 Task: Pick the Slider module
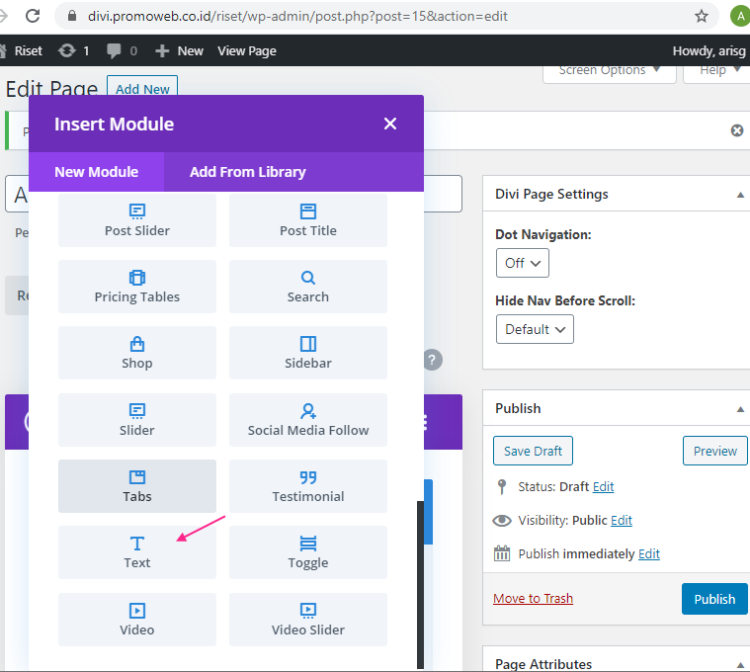137,420
